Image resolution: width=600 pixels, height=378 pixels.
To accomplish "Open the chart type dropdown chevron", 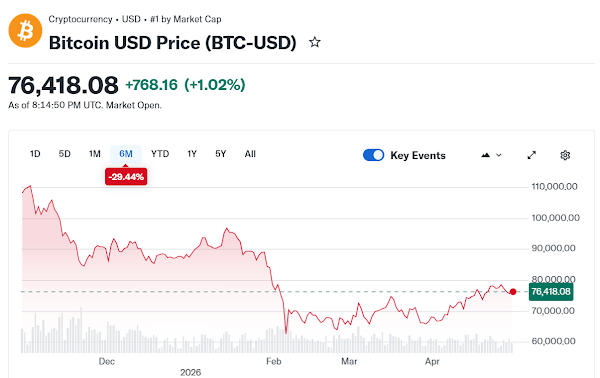I will [x=499, y=155].
